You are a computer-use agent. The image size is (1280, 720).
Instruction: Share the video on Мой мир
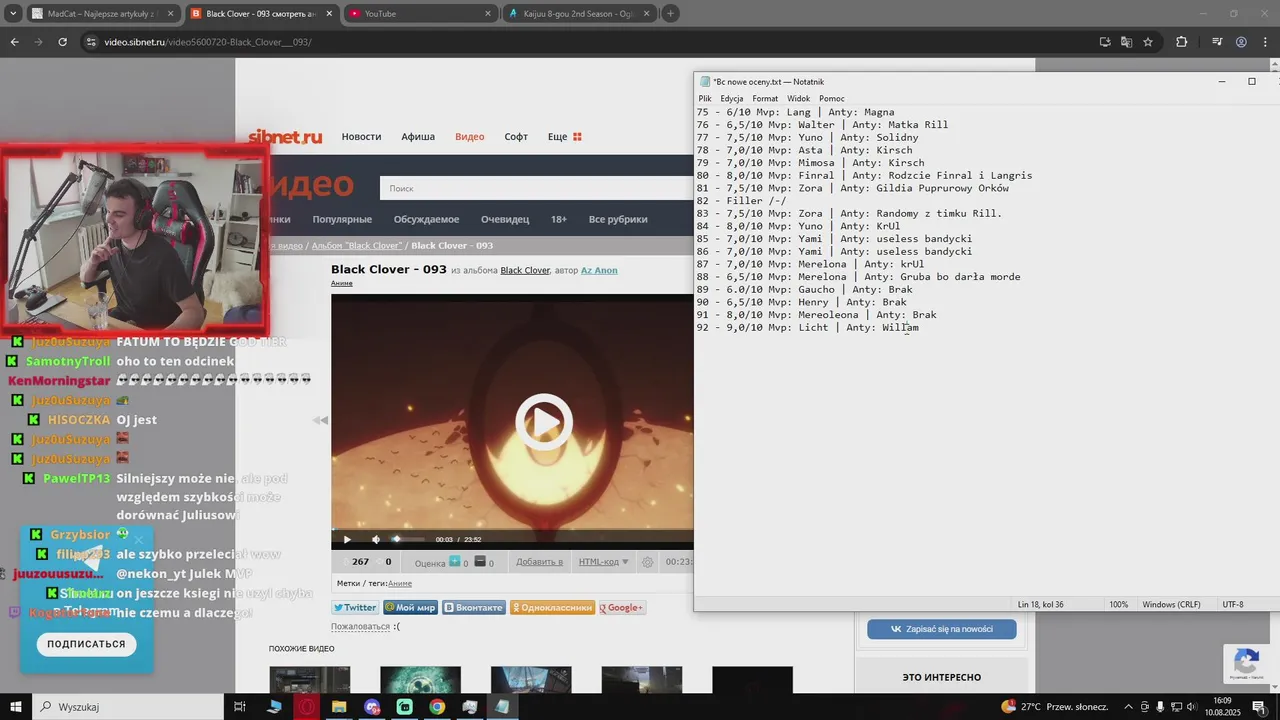click(x=410, y=607)
